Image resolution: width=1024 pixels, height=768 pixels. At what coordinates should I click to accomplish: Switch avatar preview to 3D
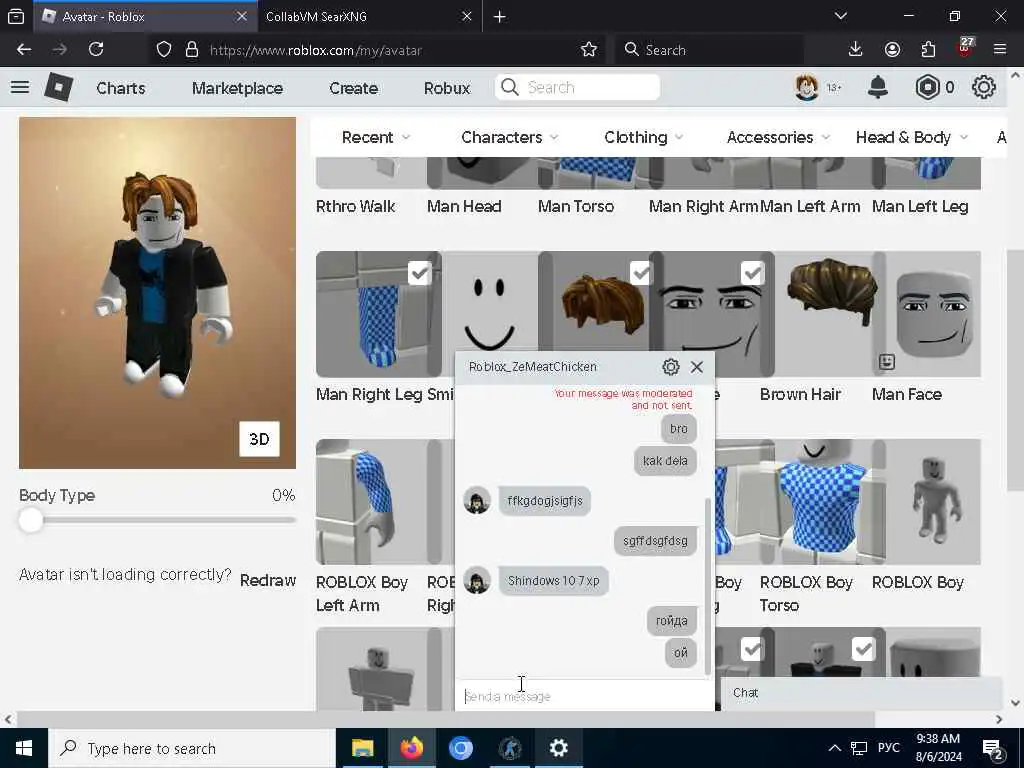pyautogui.click(x=259, y=439)
